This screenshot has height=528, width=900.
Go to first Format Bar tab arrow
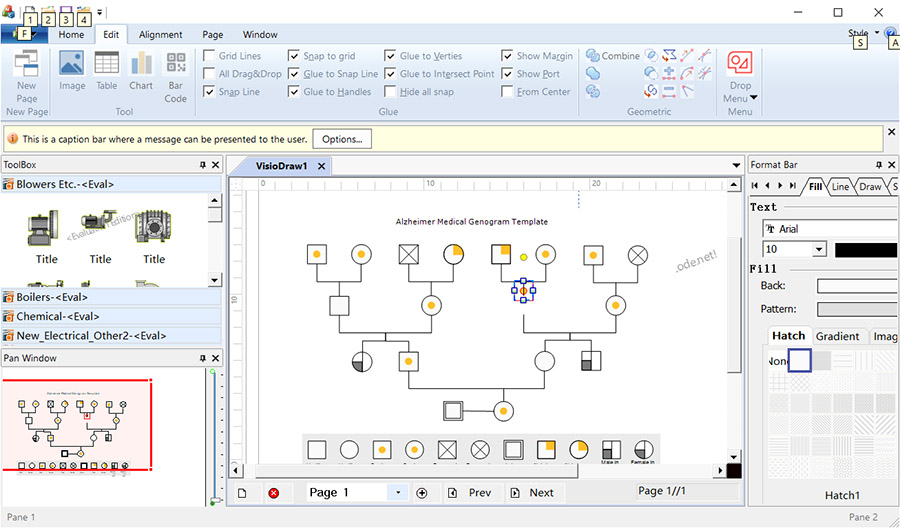coord(755,185)
